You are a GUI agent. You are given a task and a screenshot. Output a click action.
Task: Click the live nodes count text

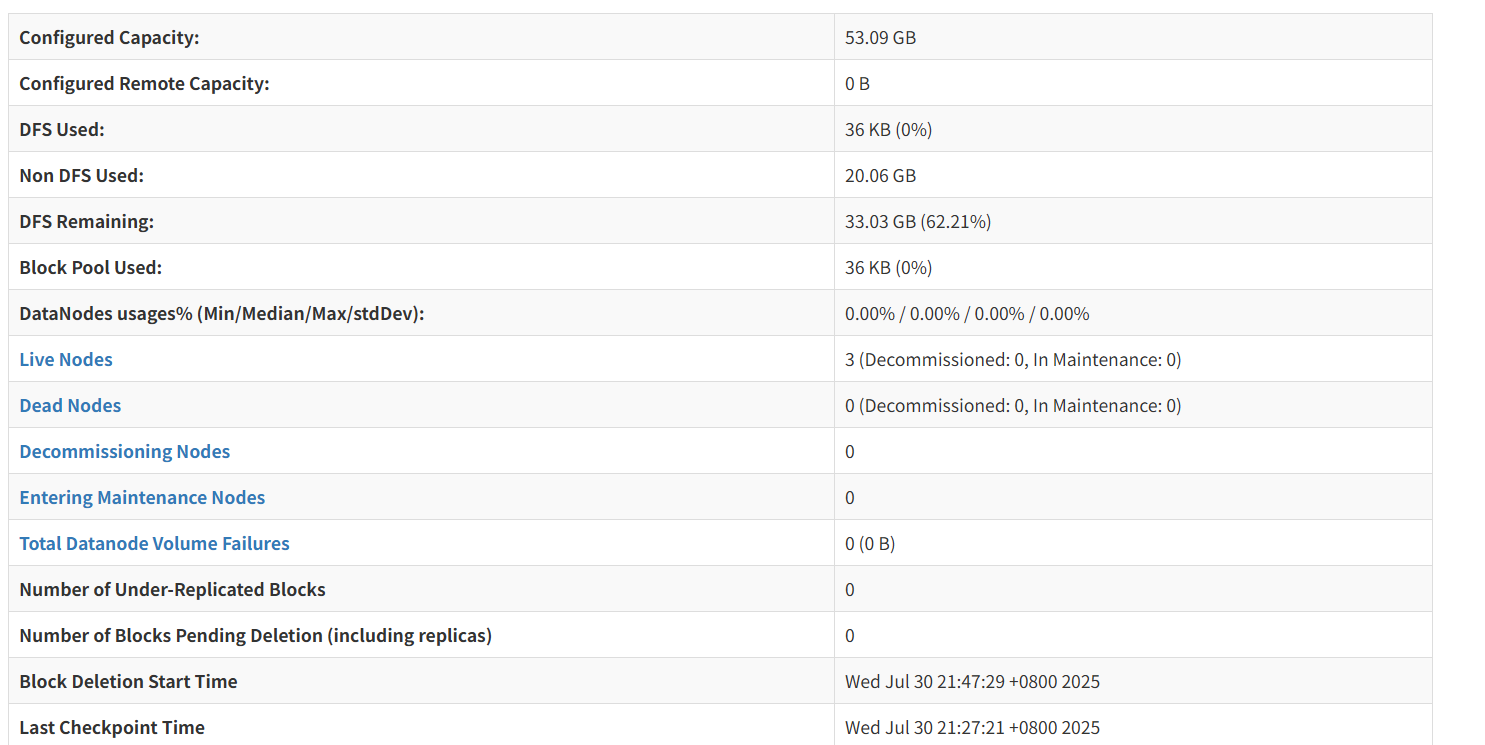click(x=1012, y=360)
